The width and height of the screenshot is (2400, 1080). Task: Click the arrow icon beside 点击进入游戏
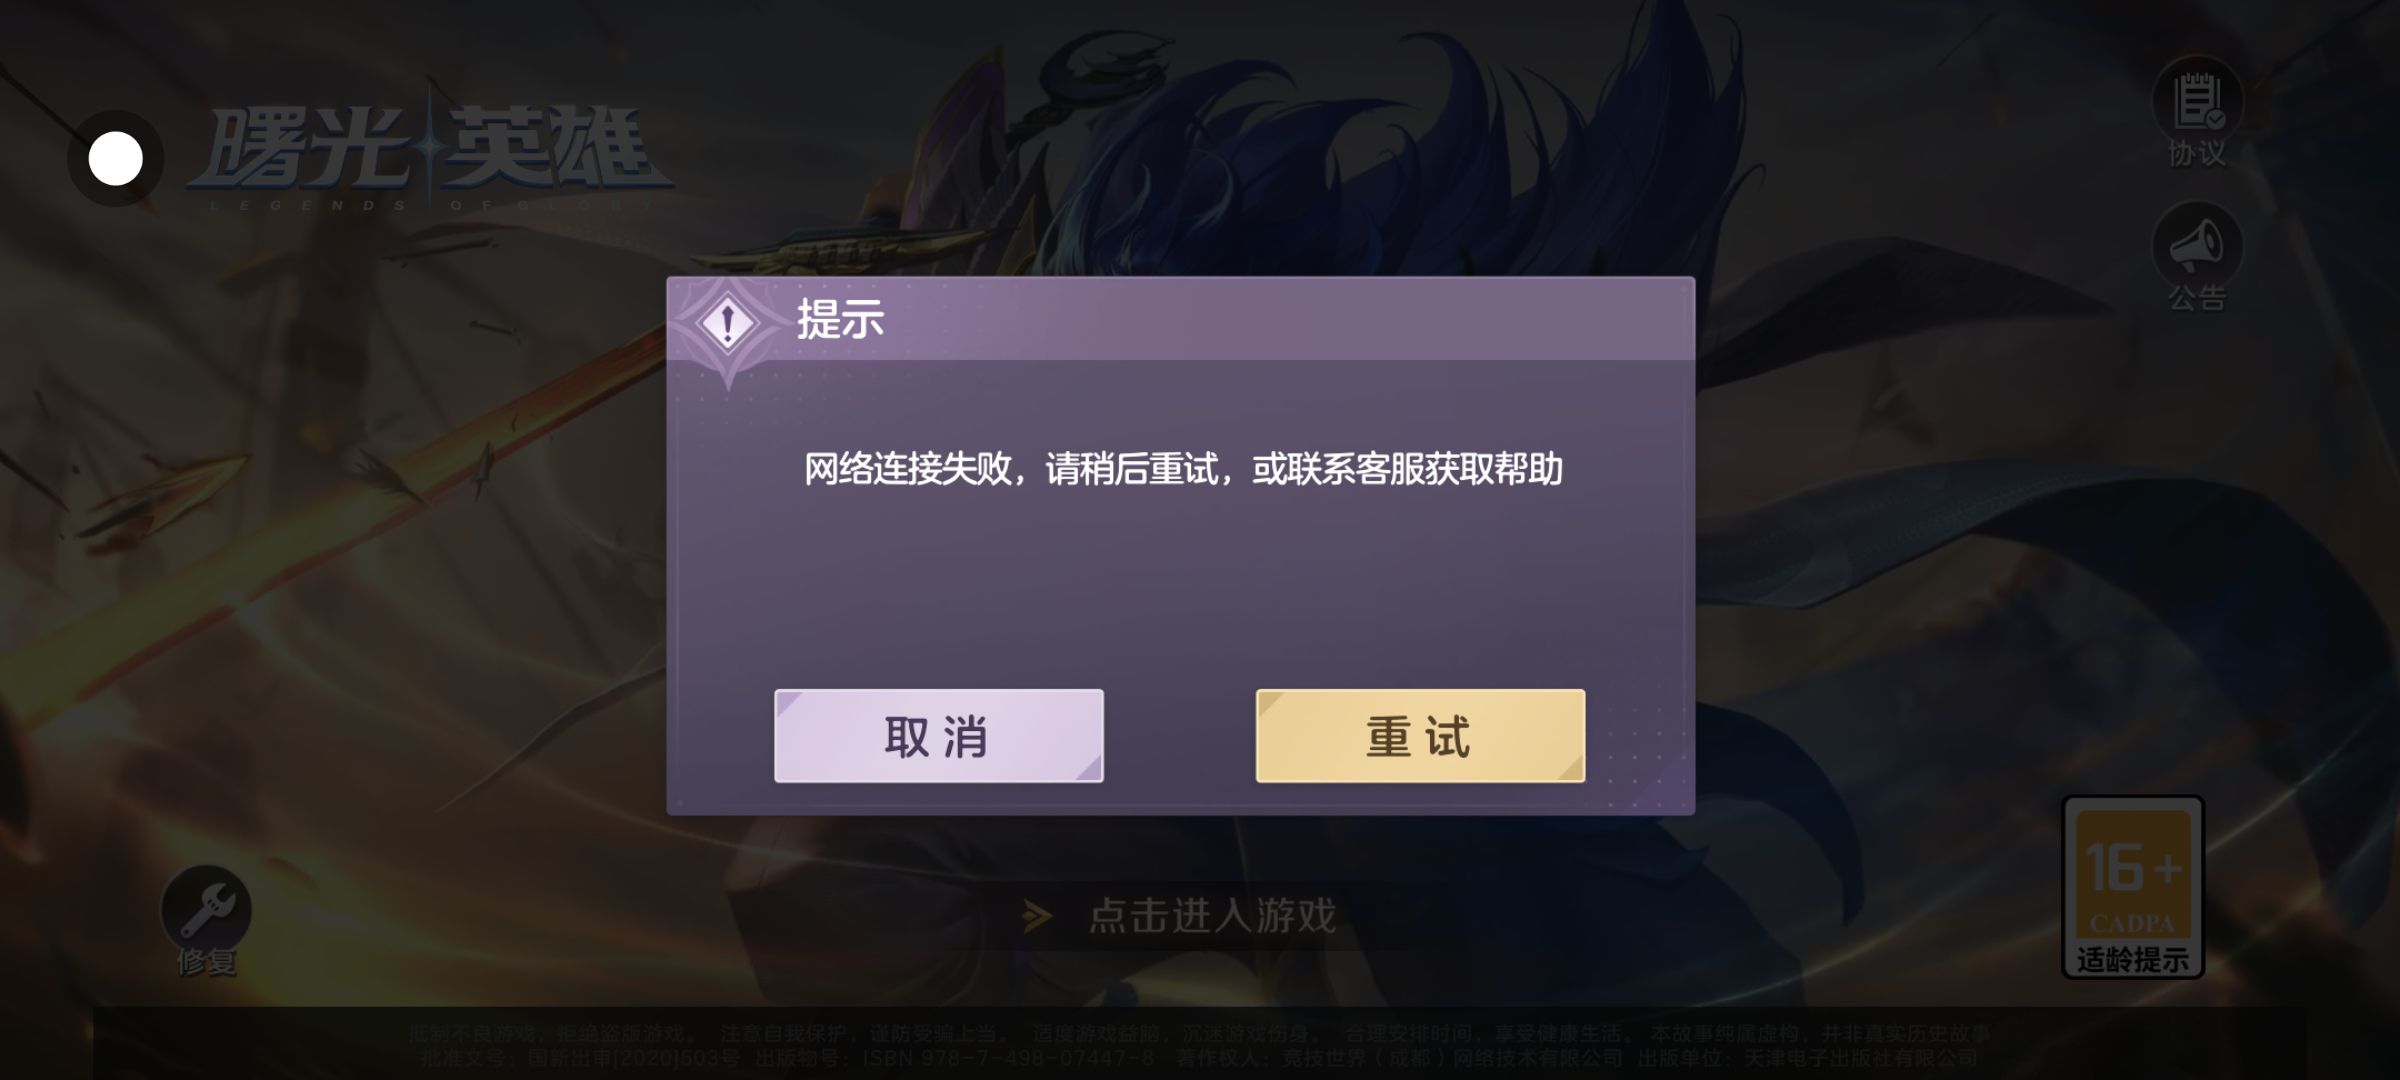point(1037,915)
